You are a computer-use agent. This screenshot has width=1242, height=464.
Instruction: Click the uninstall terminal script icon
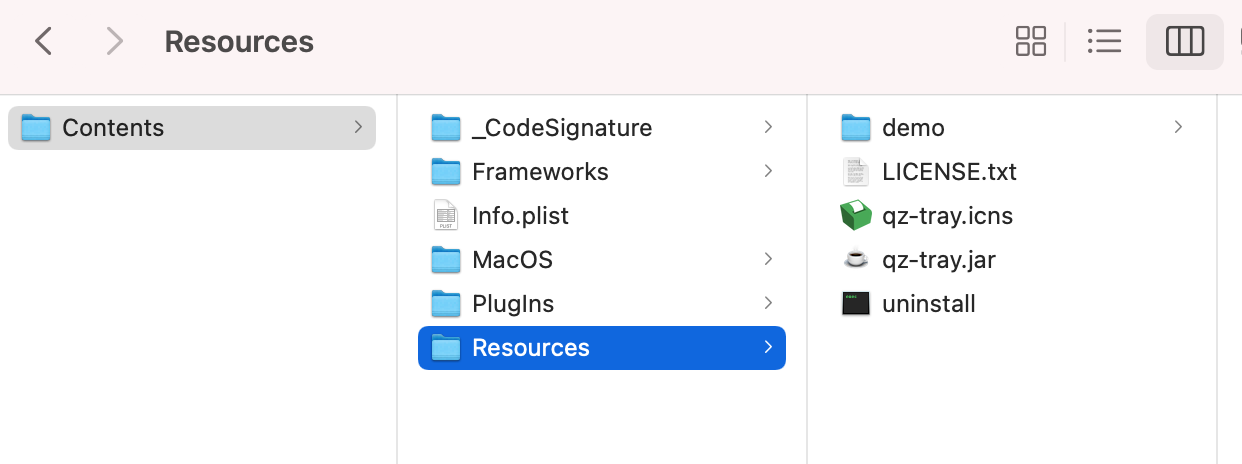[x=856, y=304]
